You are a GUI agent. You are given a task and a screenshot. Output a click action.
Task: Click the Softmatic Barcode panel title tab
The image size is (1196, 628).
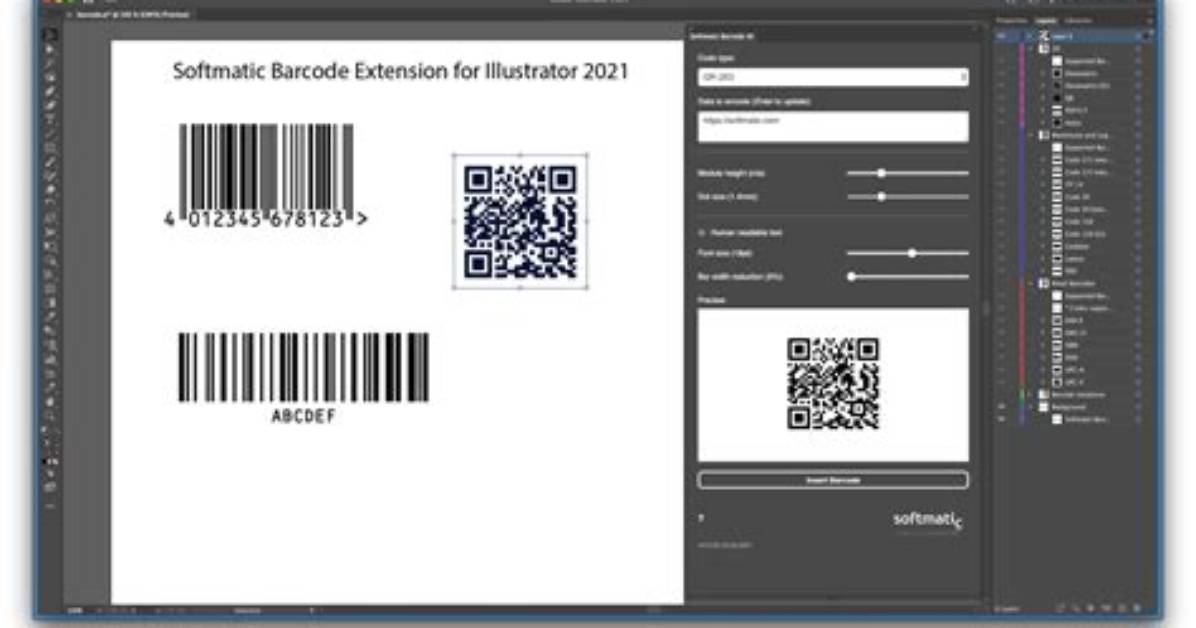(x=722, y=36)
